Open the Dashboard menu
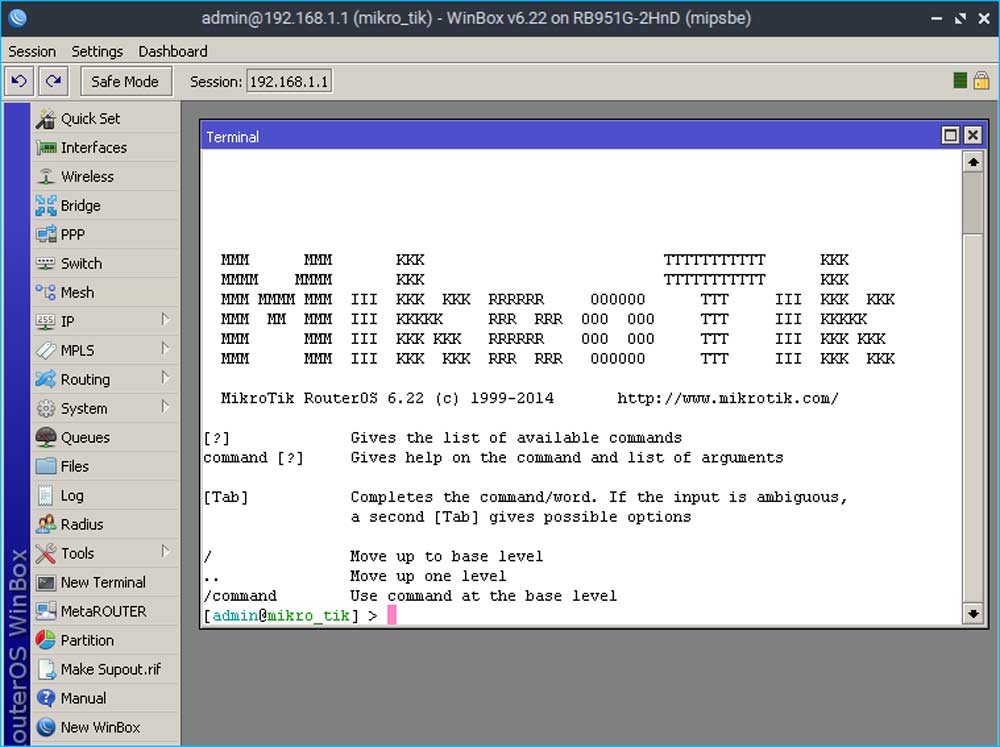Image resolution: width=1000 pixels, height=747 pixels. click(x=173, y=51)
